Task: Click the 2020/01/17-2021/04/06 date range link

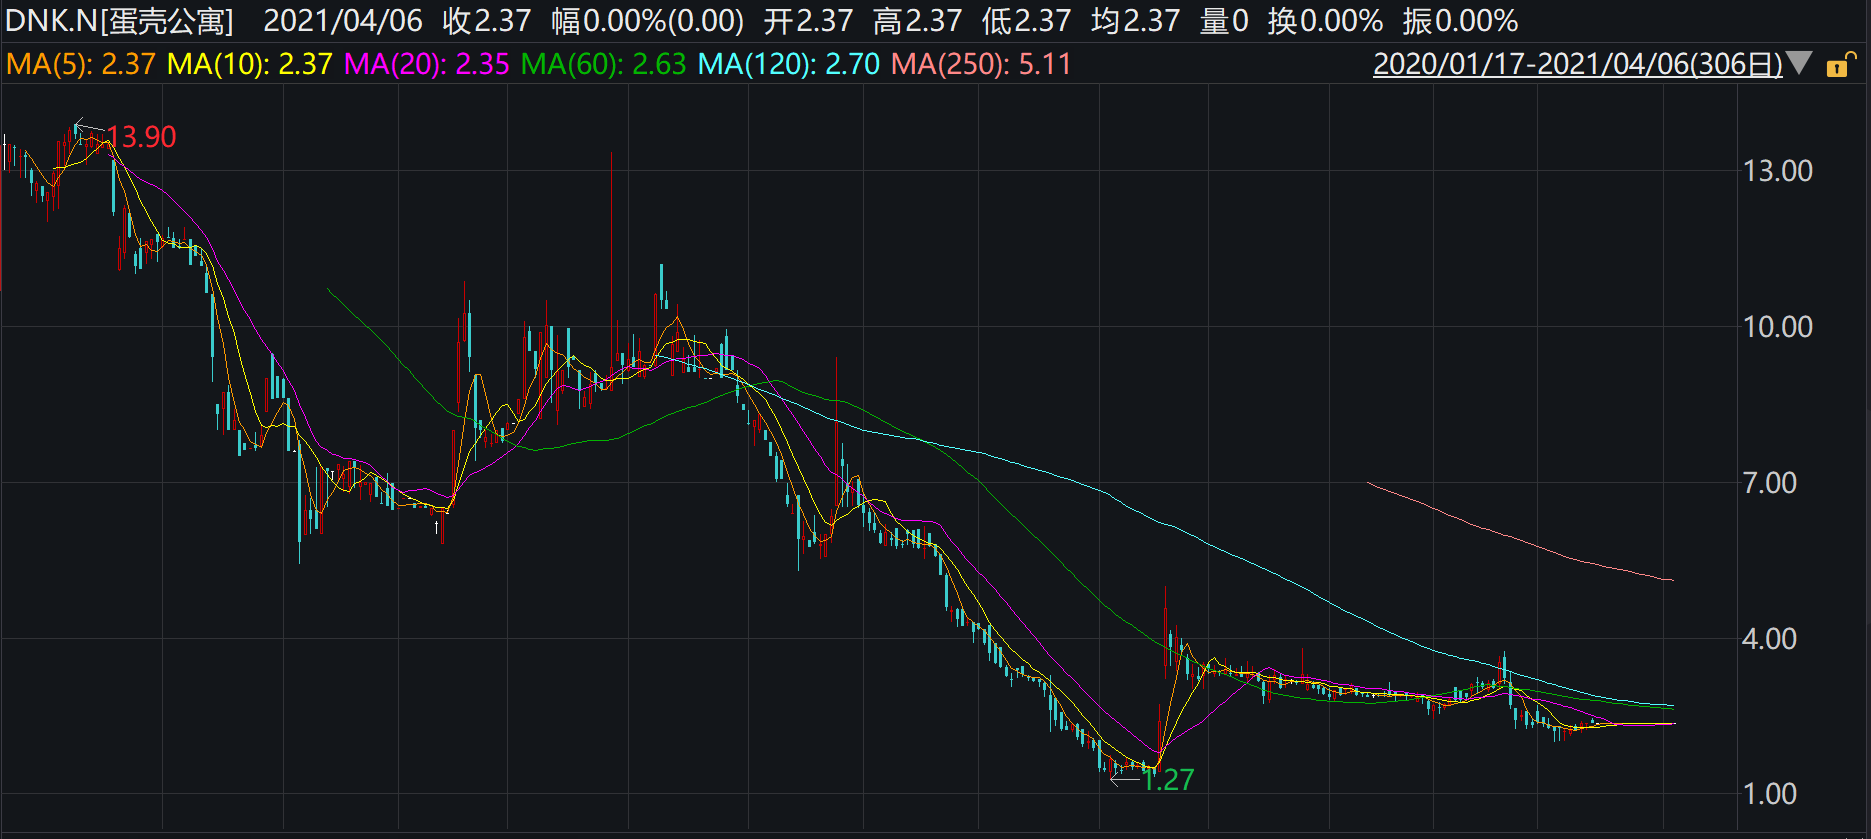Action: pyautogui.click(x=1577, y=64)
